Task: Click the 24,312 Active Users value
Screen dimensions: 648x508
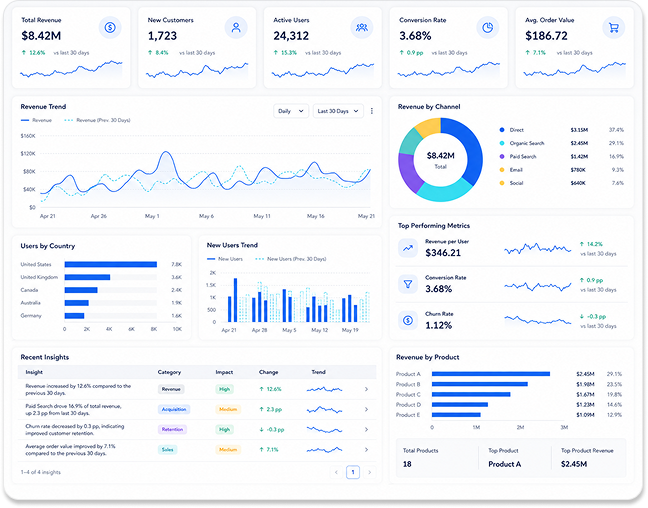Action: tap(291, 36)
